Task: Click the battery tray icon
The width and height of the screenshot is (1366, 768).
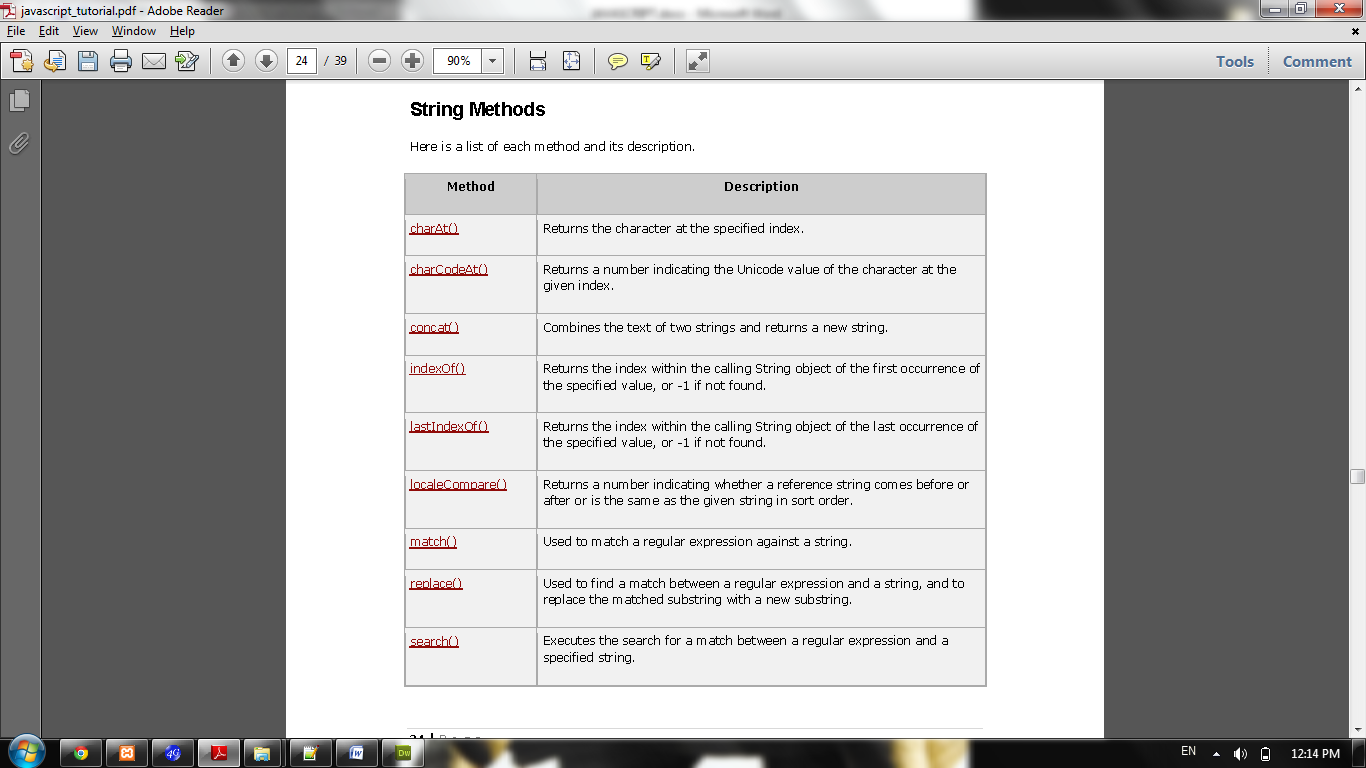Action: (x=1265, y=753)
